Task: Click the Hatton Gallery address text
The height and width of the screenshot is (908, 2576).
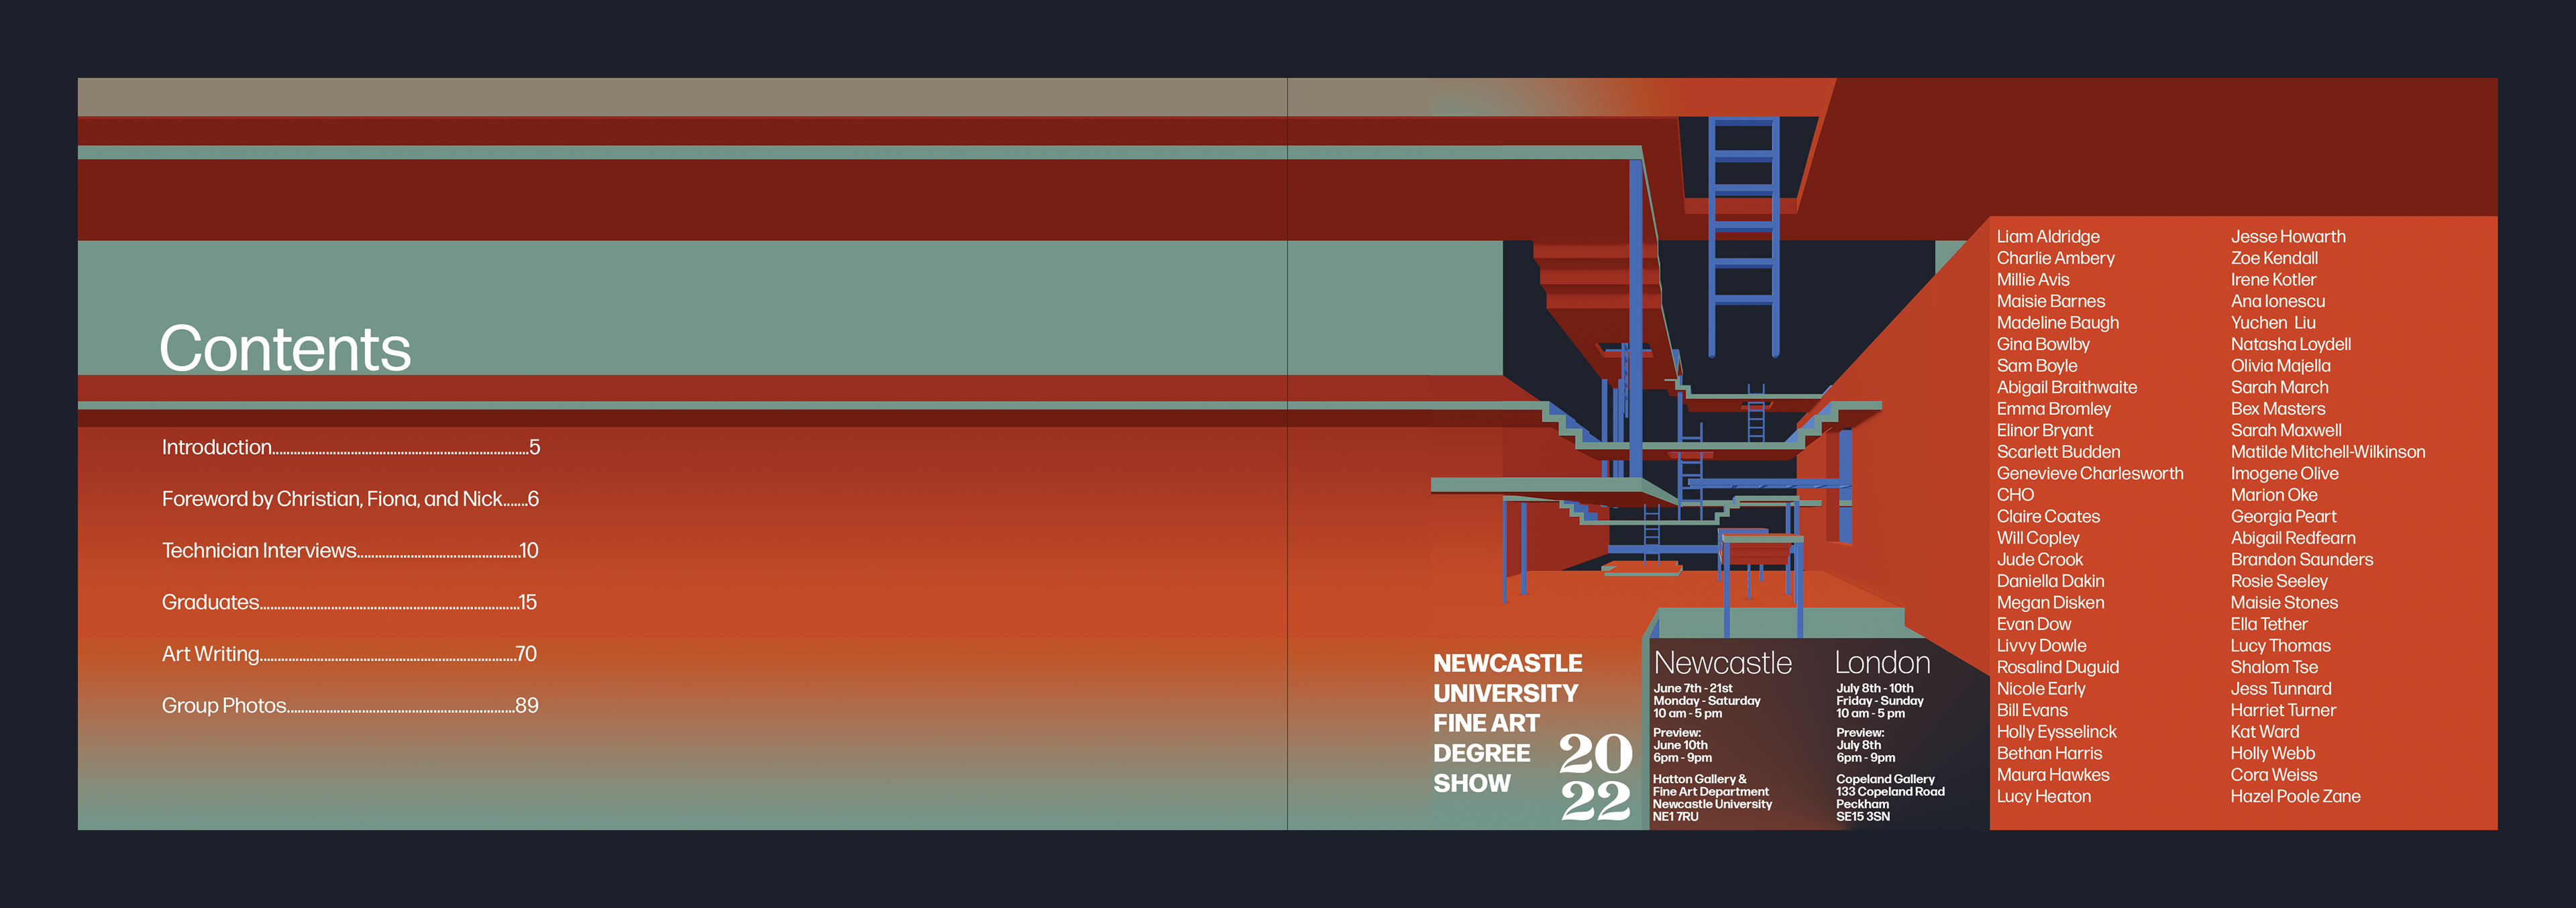Action: pyautogui.click(x=1712, y=797)
